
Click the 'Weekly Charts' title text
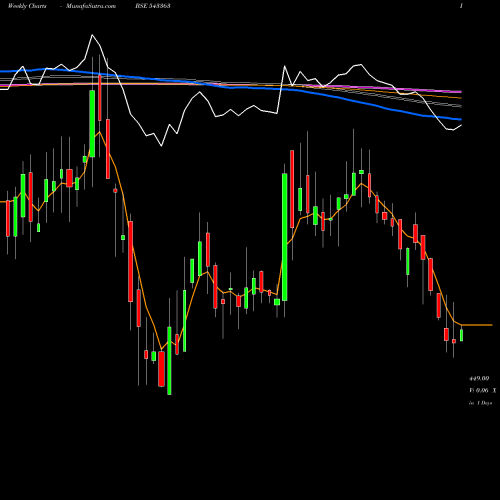(x=27, y=6)
